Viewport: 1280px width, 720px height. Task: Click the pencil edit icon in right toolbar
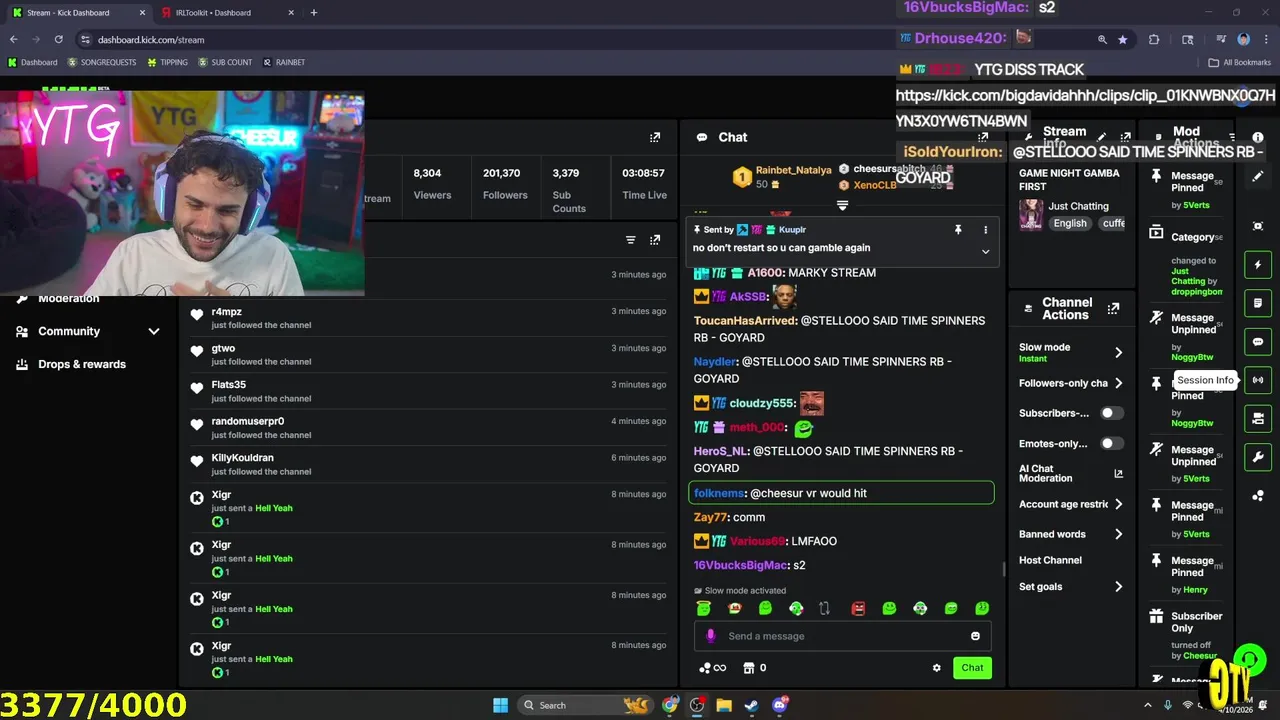click(1258, 176)
